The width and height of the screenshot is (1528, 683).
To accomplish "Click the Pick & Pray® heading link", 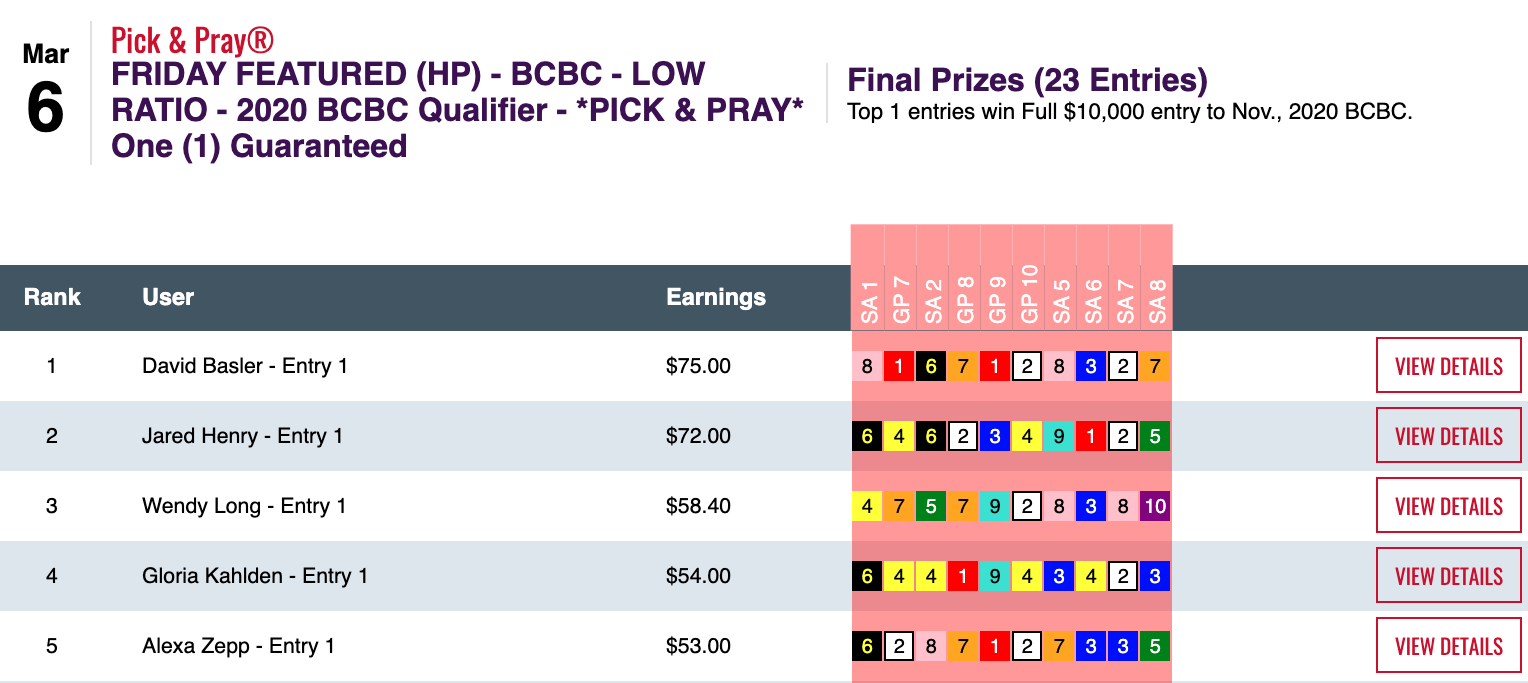I will coord(192,41).
